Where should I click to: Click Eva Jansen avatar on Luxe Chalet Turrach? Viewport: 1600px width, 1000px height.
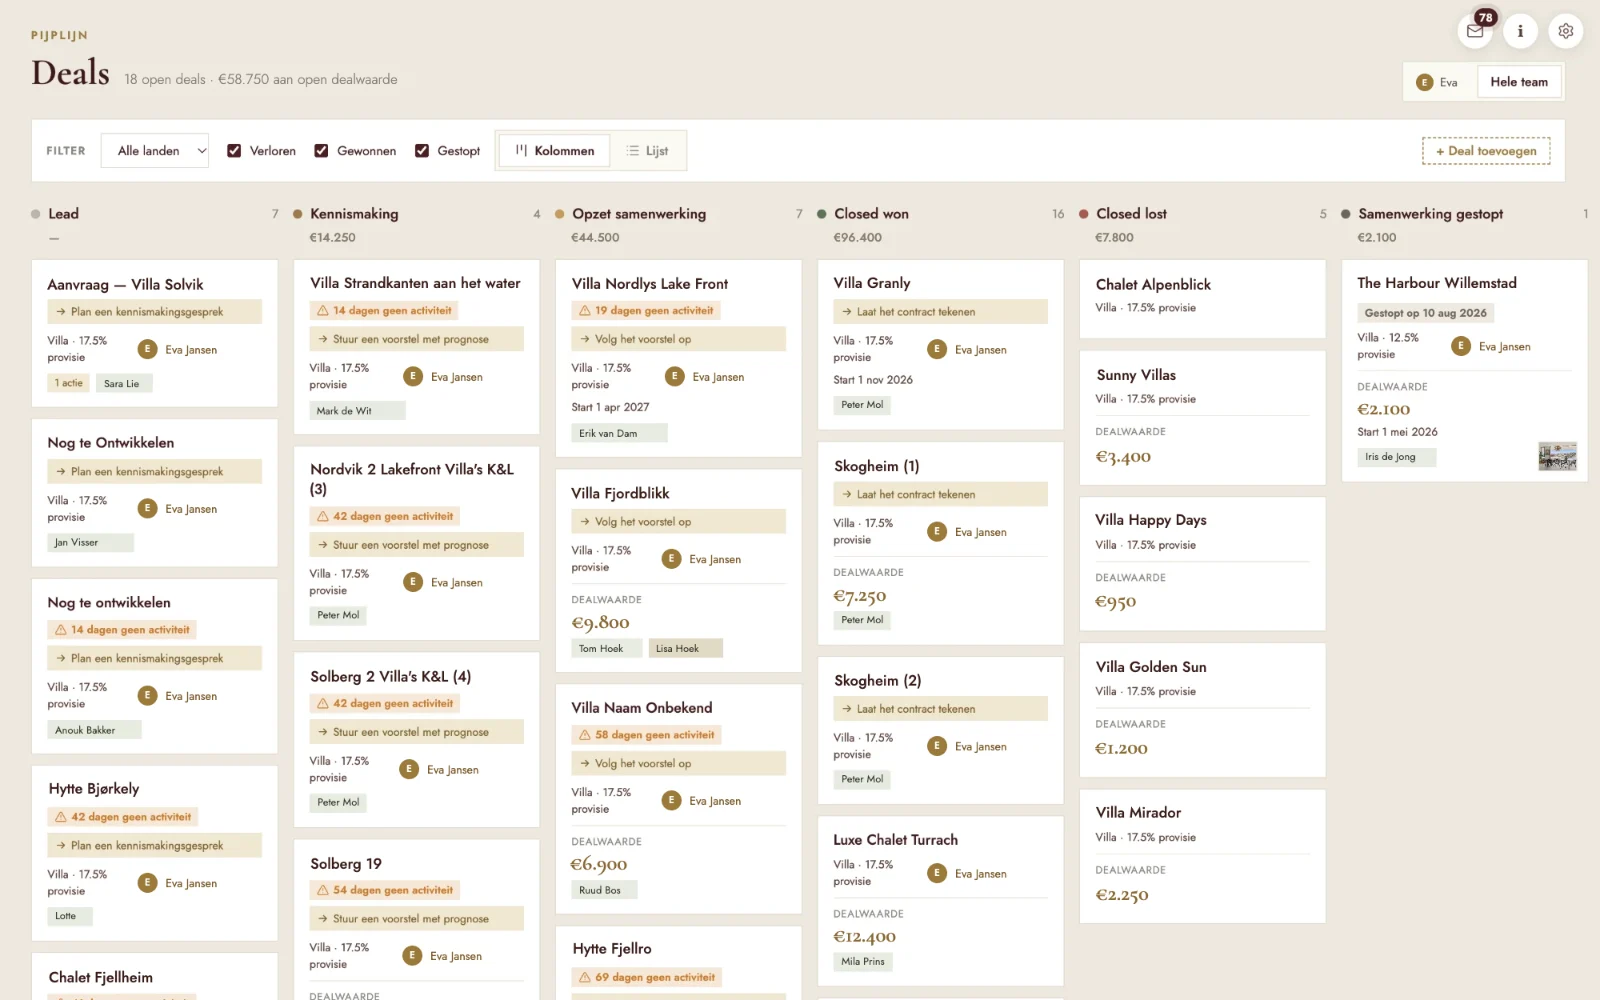point(937,873)
